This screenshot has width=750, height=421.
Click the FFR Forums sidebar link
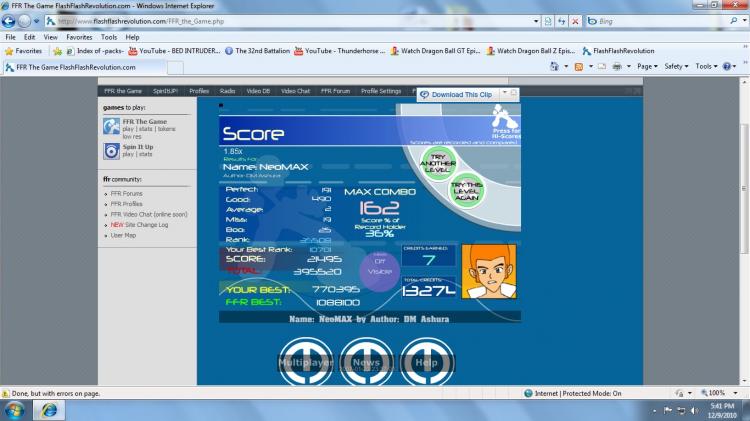[126, 194]
